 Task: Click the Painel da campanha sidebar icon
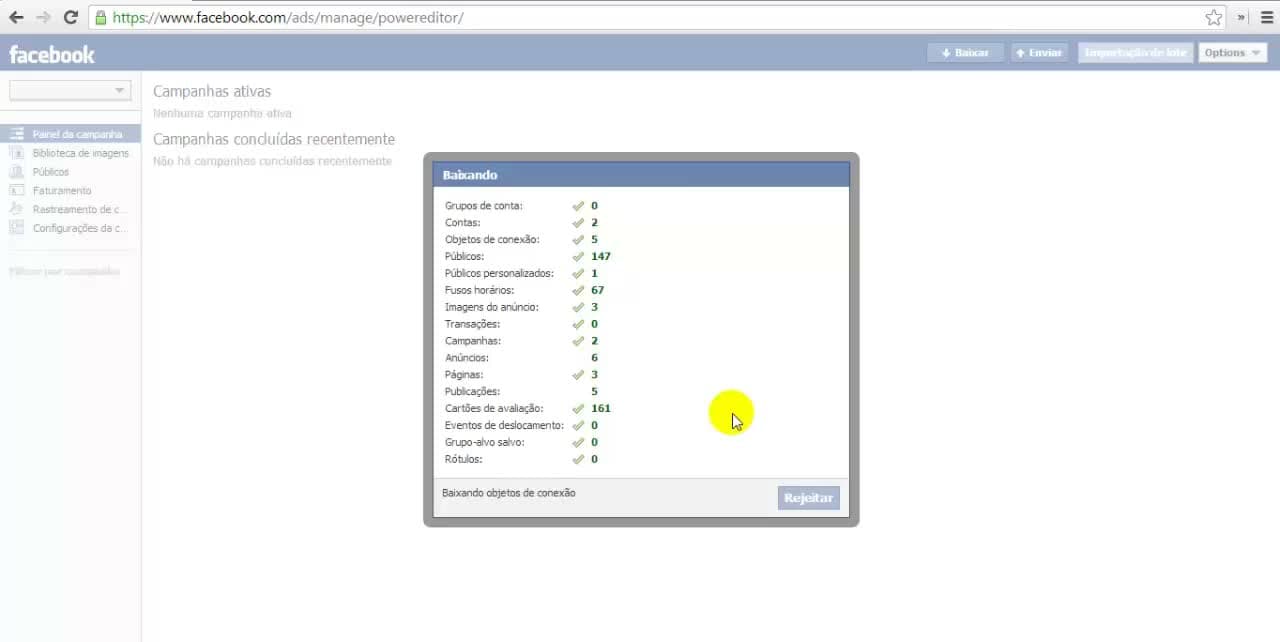[16, 134]
